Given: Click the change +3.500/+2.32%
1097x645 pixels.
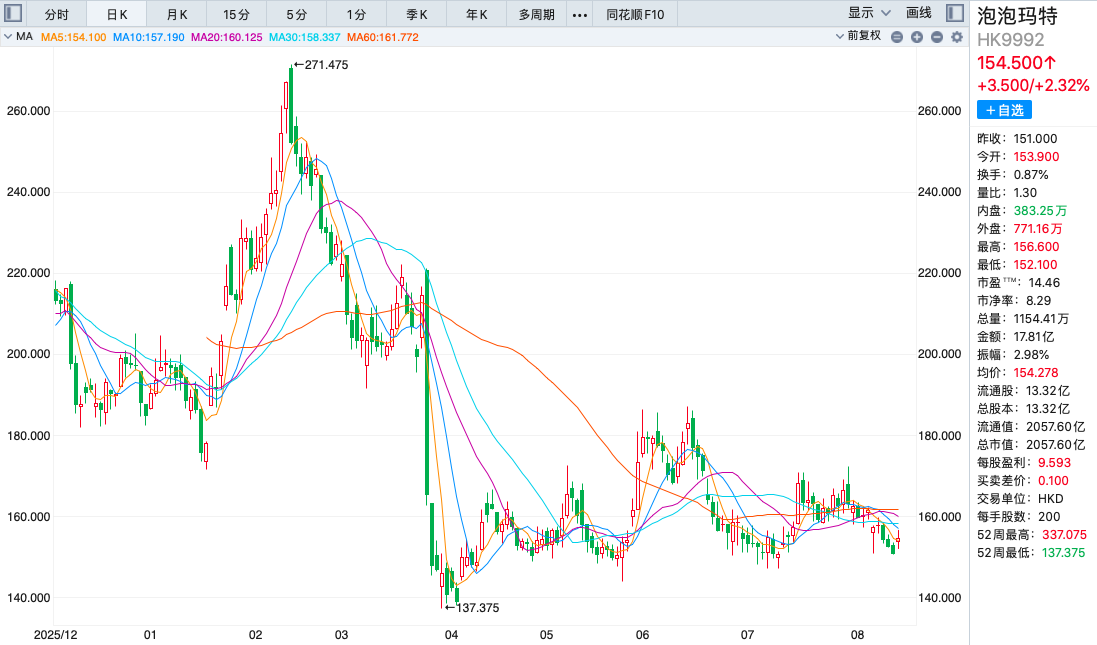Looking at the screenshot, I should pyautogui.click(x=1033, y=85).
